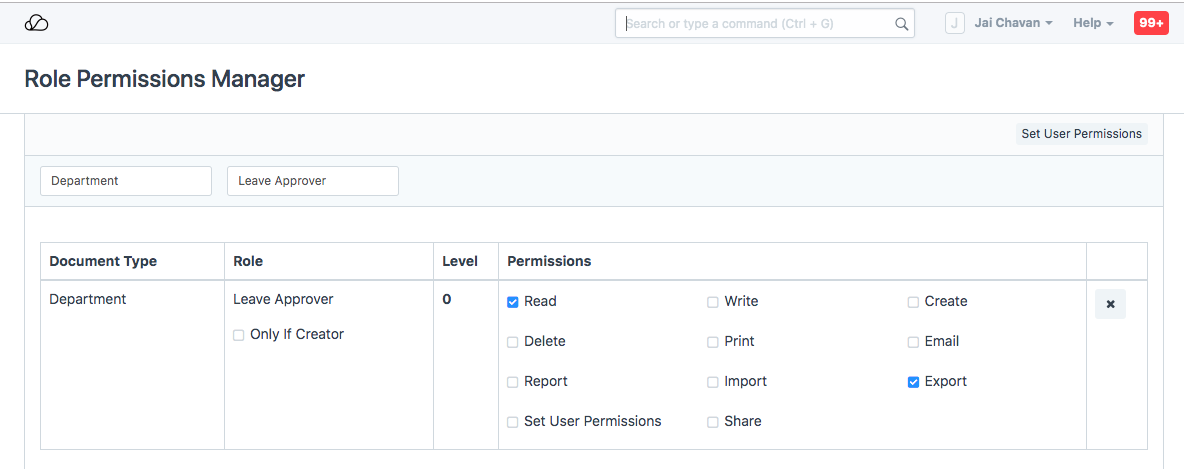Image resolution: width=1184 pixels, height=469 pixels.
Task: Check the Email permission box
Action: (913, 342)
